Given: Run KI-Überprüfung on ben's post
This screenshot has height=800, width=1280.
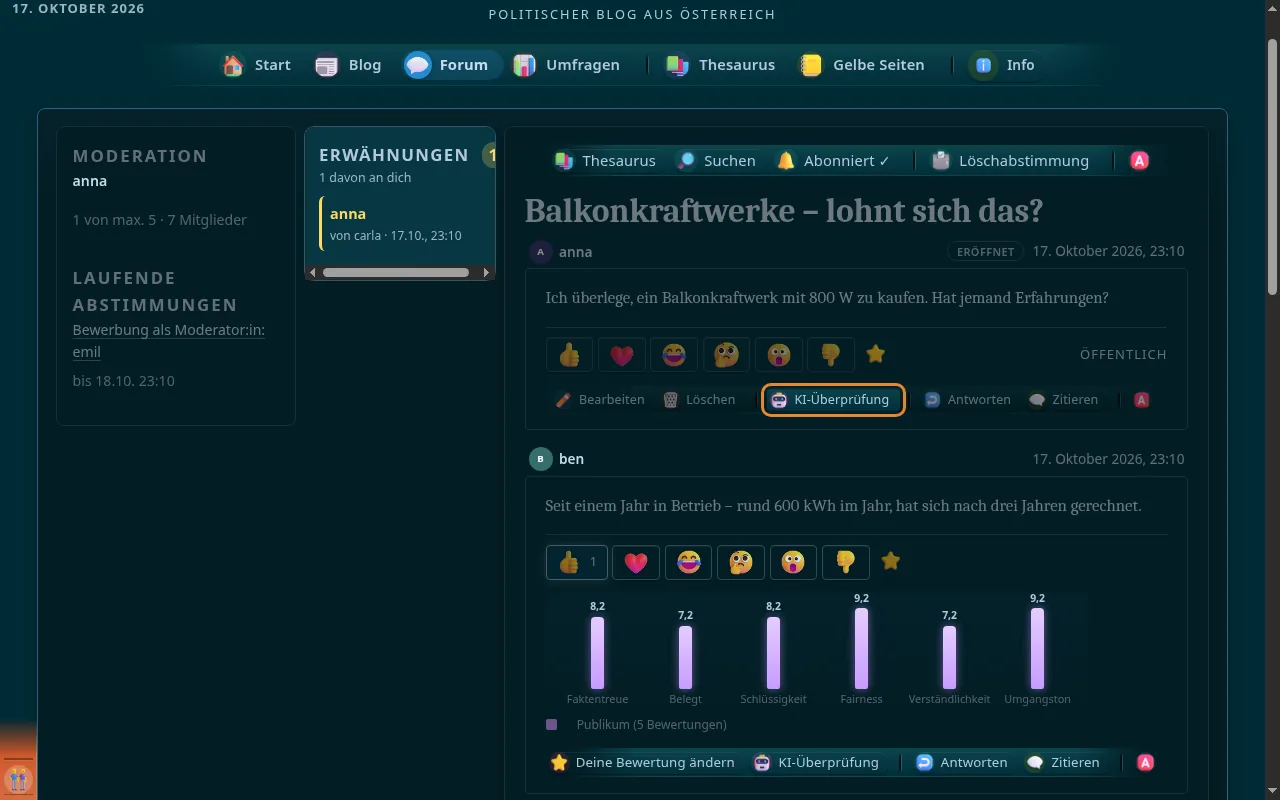Looking at the screenshot, I should pyautogui.click(x=816, y=763).
